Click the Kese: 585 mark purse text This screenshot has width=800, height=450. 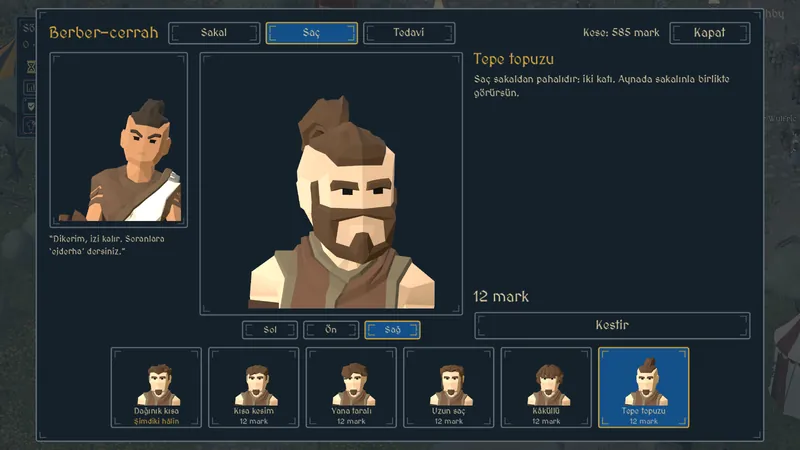[x=621, y=33]
